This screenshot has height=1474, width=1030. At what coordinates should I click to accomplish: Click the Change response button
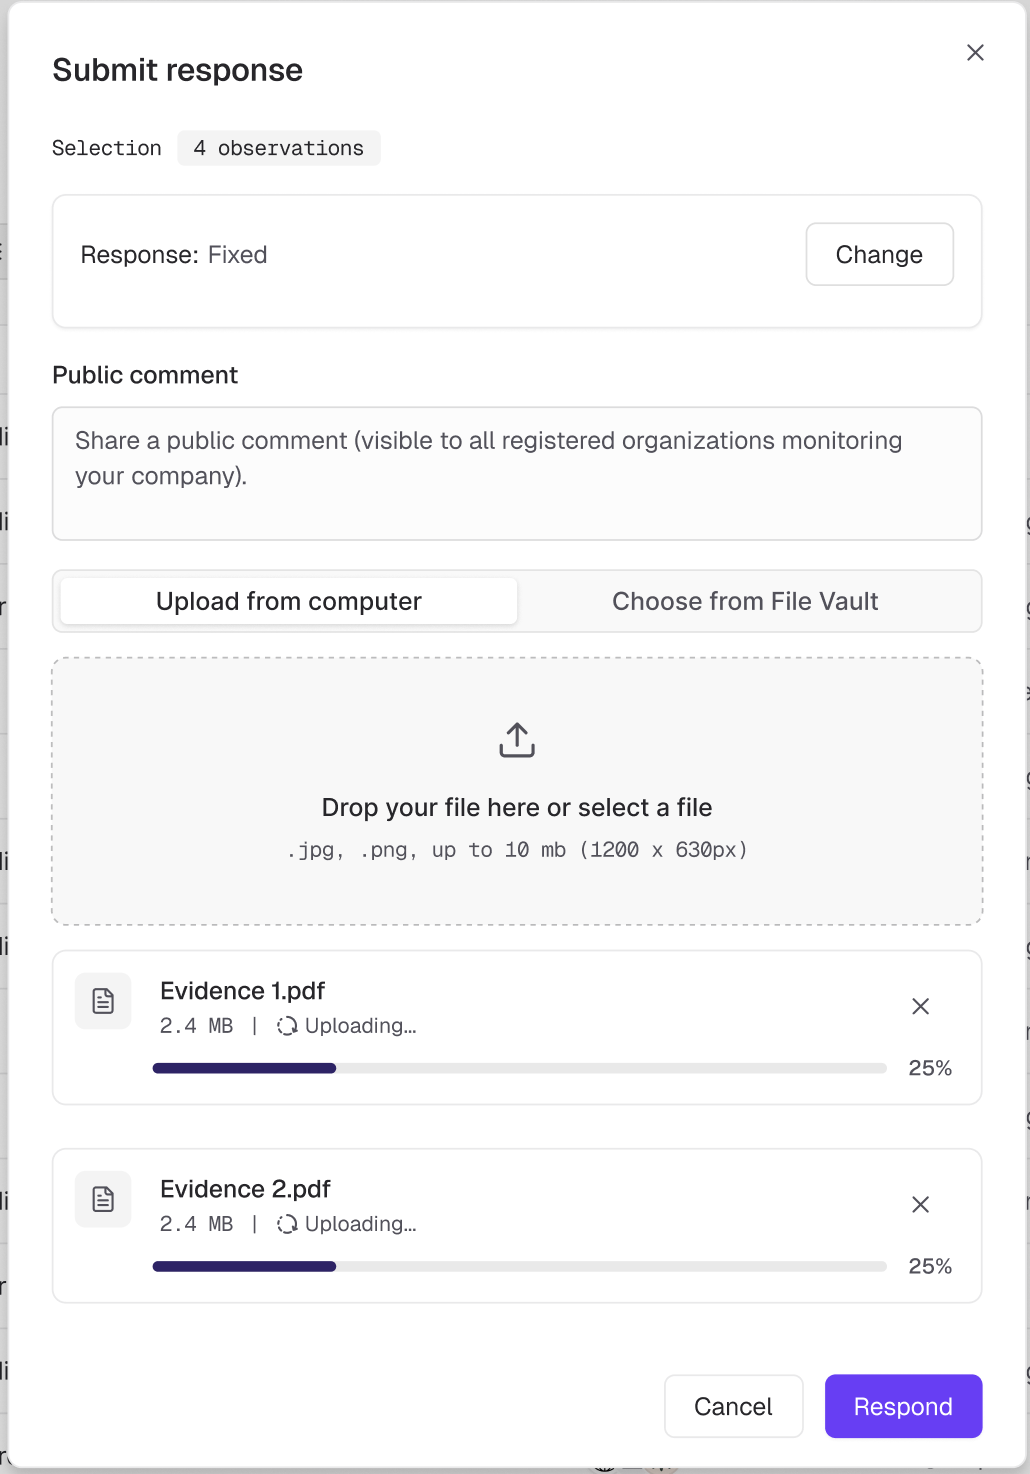pyautogui.click(x=879, y=254)
